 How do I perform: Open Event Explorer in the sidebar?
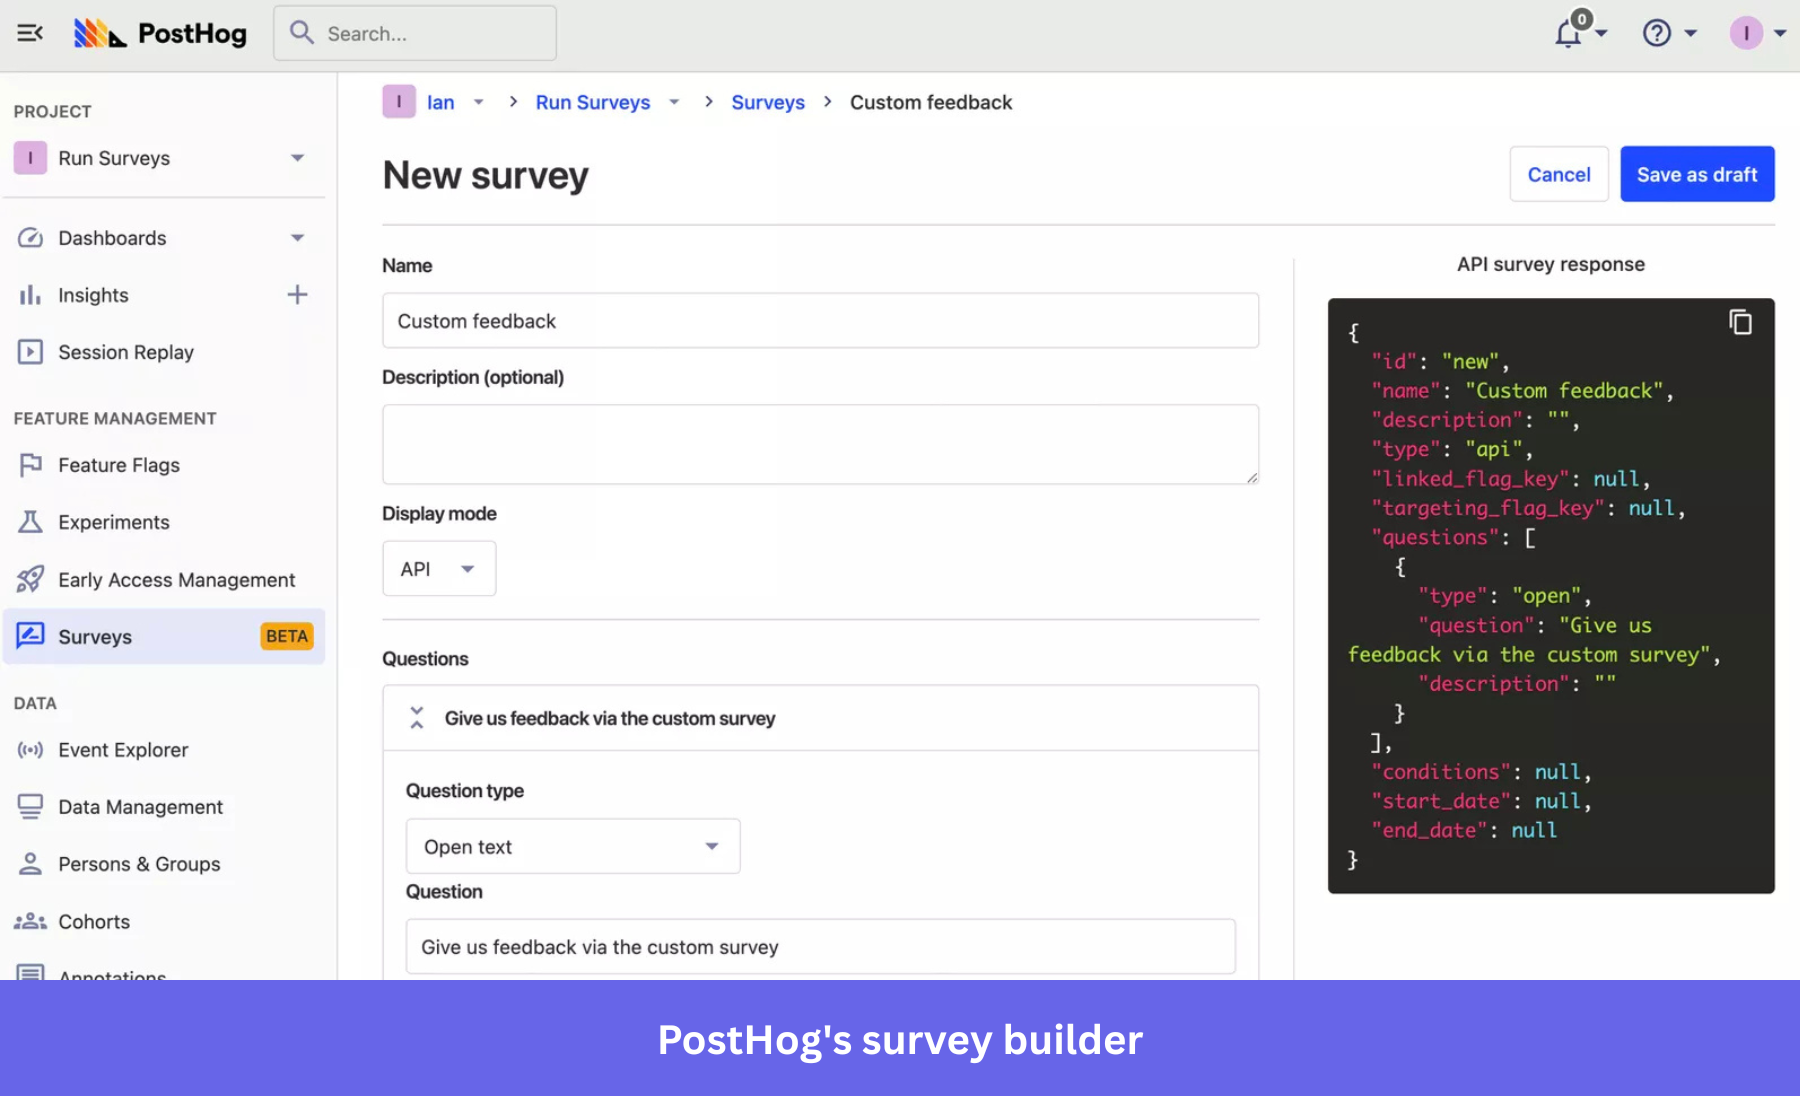pyautogui.click(x=123, y=750)
